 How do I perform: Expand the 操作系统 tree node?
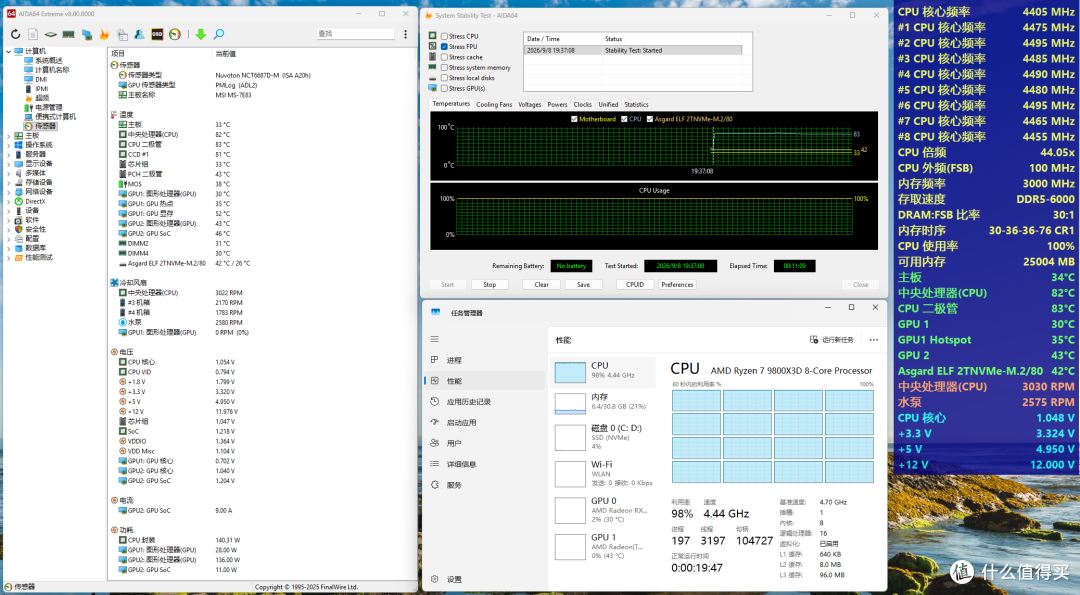(8, 145)
